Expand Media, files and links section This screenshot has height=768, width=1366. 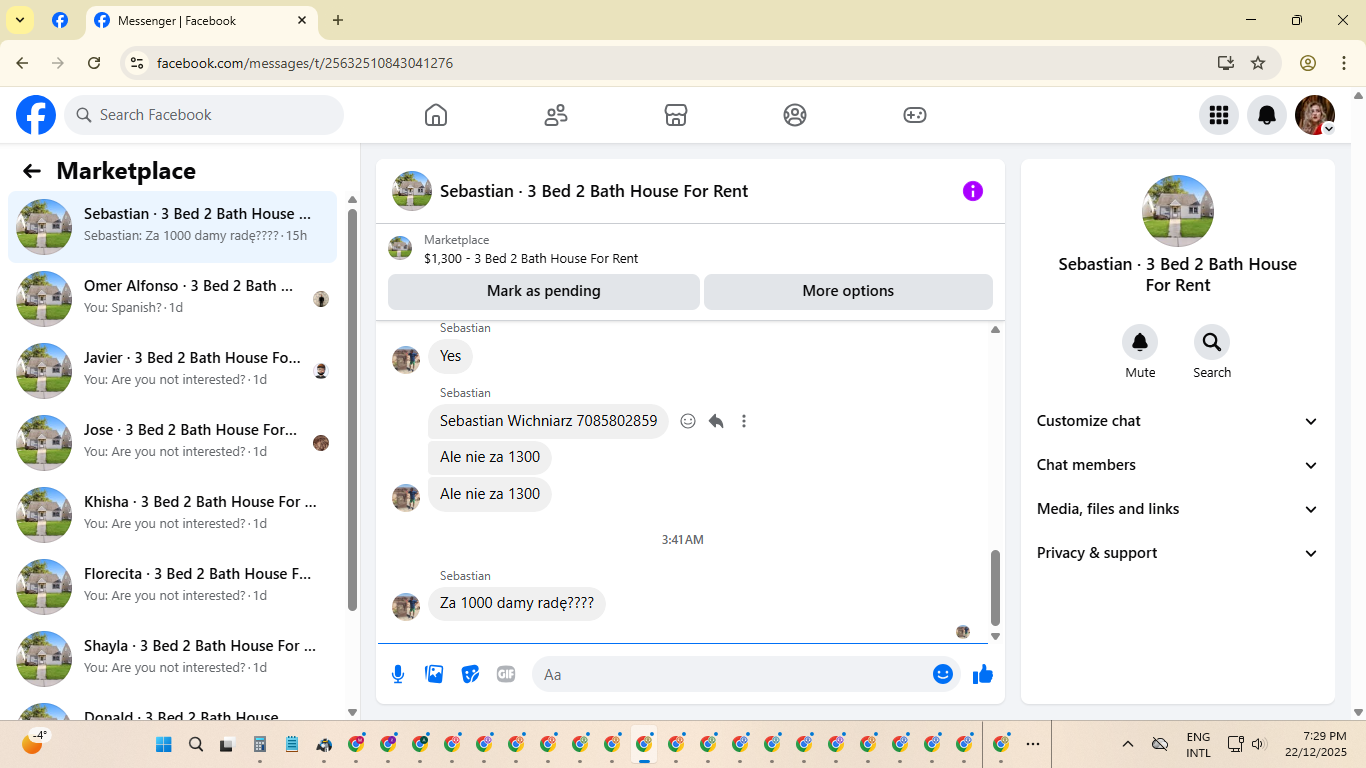point(1178,509)
